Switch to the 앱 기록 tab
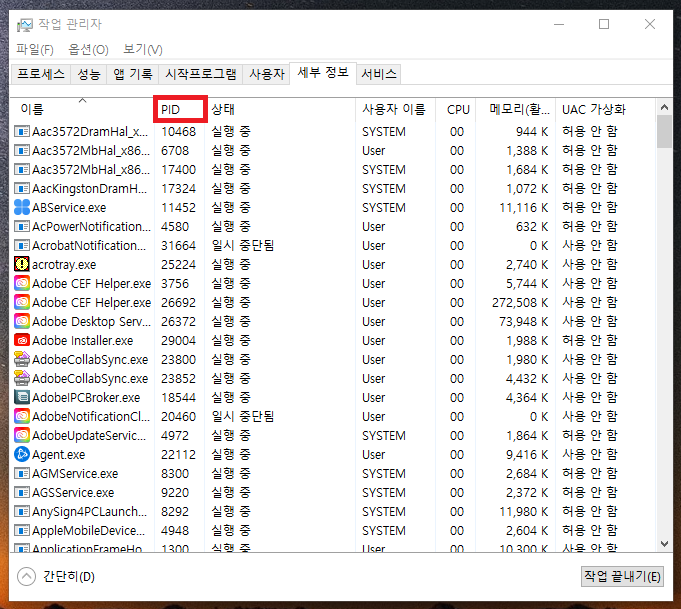 pos(132,74)
